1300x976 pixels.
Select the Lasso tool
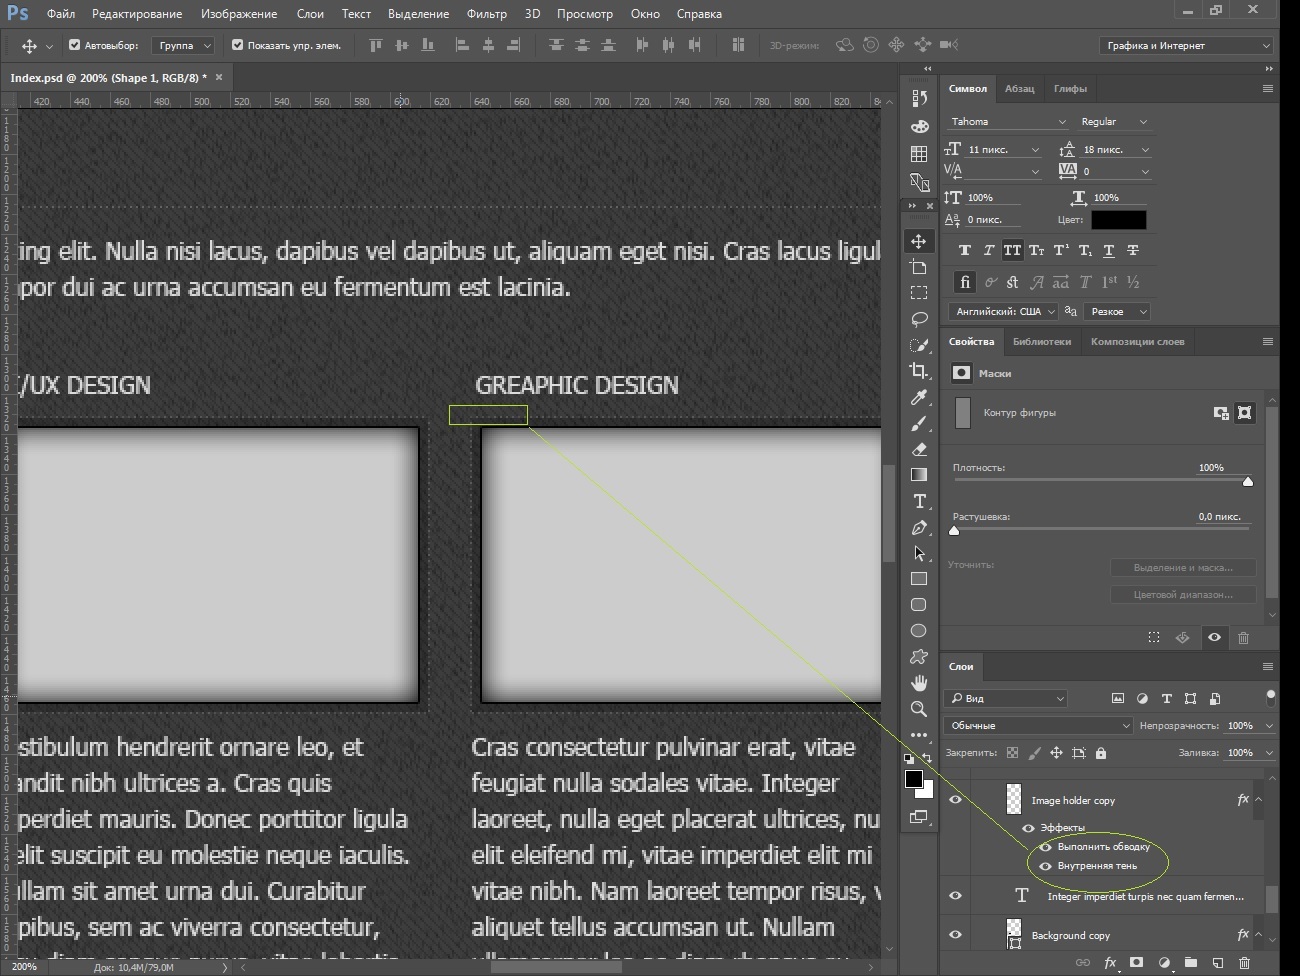coord(919,319)
